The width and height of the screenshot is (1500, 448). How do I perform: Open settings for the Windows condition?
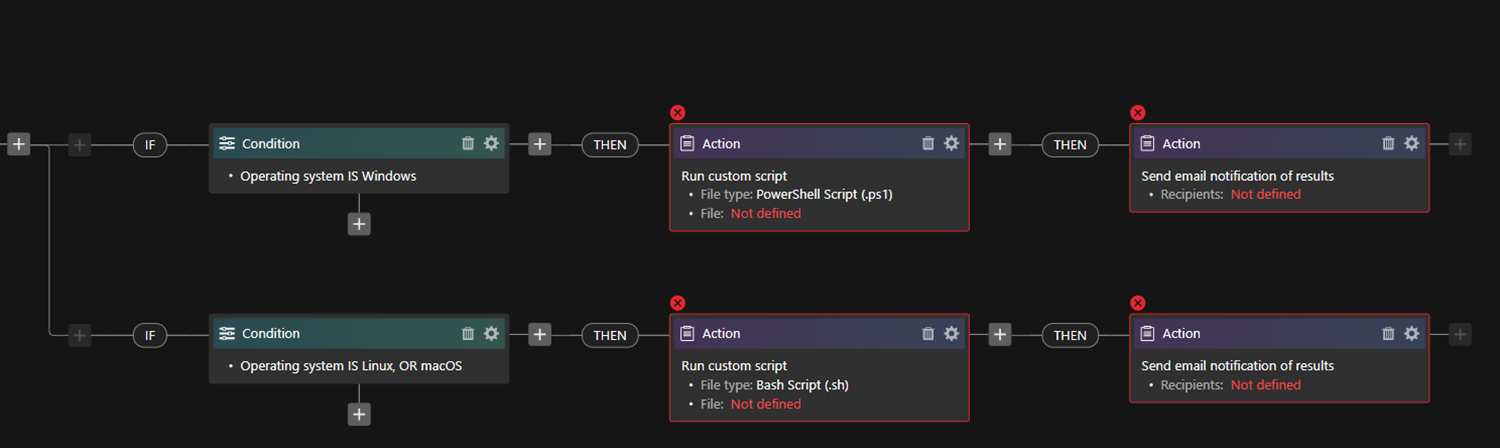coord(491,144)
